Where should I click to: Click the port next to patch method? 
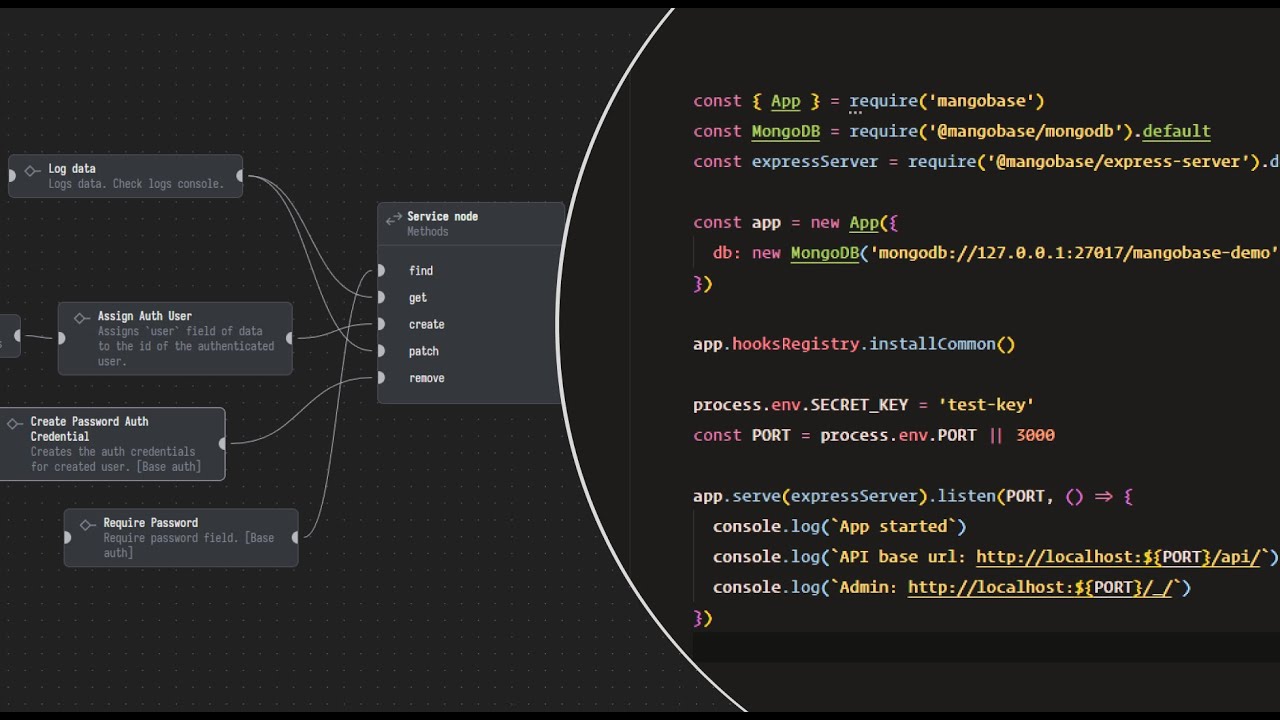click(381, 351)
